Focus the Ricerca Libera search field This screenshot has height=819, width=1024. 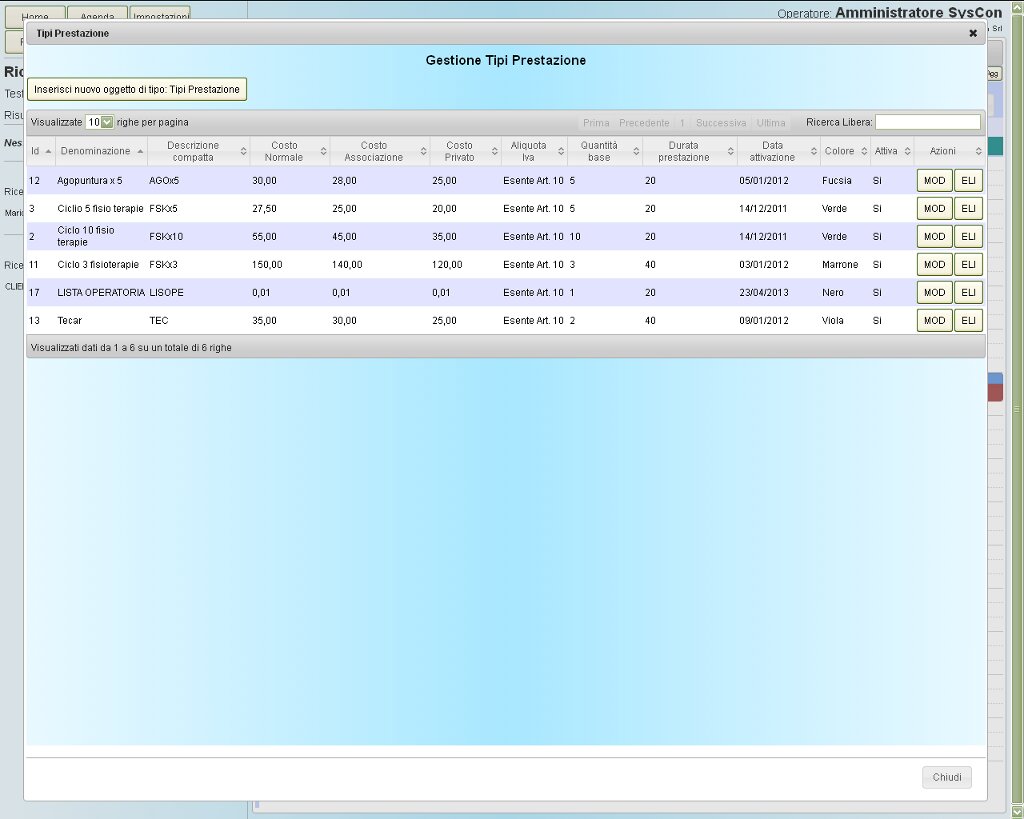tap(927, 122)
